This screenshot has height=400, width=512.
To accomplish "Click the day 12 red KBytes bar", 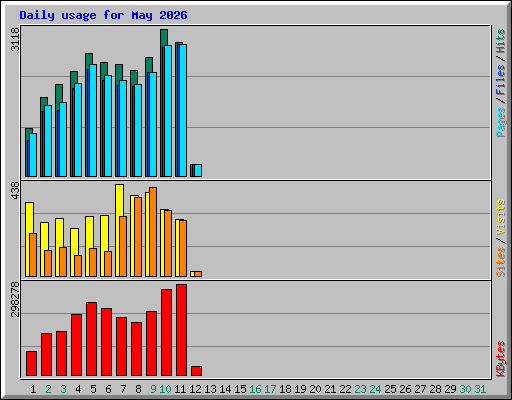I will tap(196, 371).
